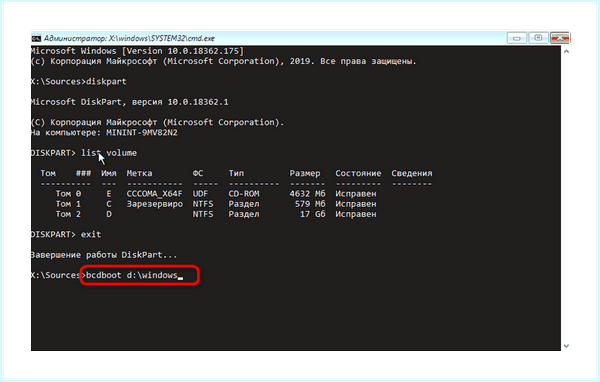The width and height of the screenshot is (600, 382).
Task: Click the copyright line with '2019. Все права защищены.'
Action: (x=223, y=61)
